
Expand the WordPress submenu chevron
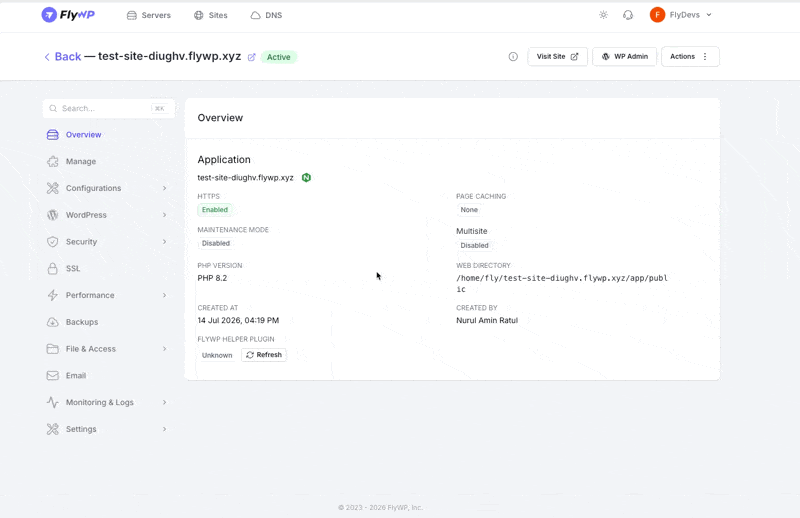click(164, 215)
